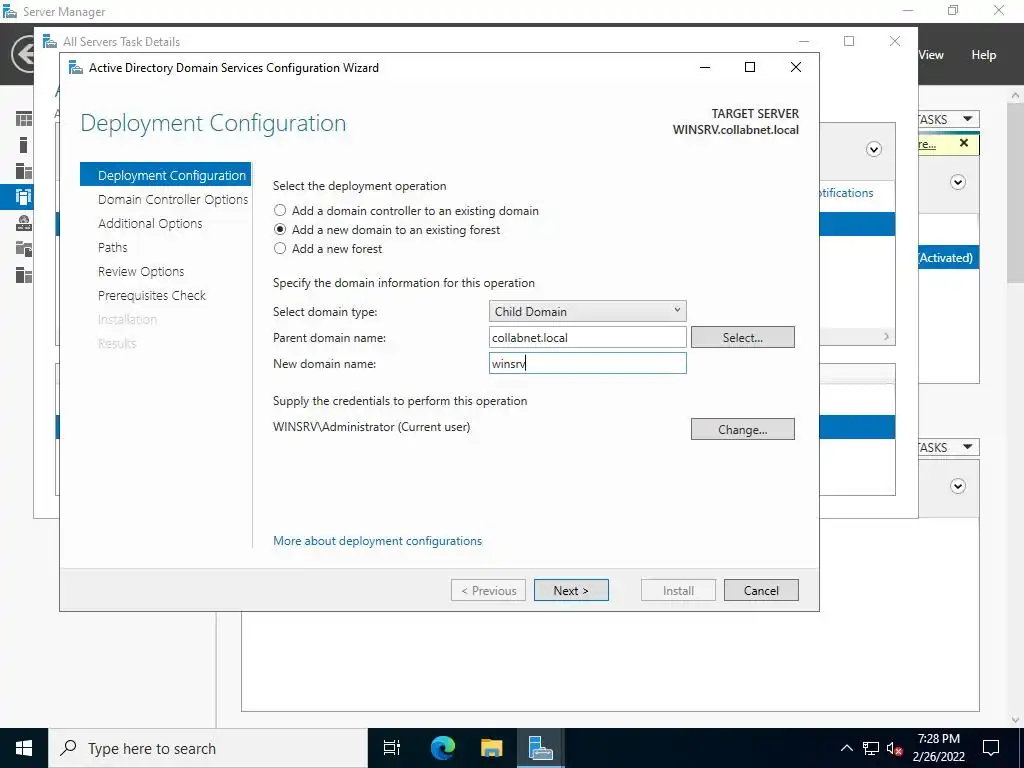1024x768 pixels.
Task: Click Server Manager taskbar icon
Action: tap(541, 748)
